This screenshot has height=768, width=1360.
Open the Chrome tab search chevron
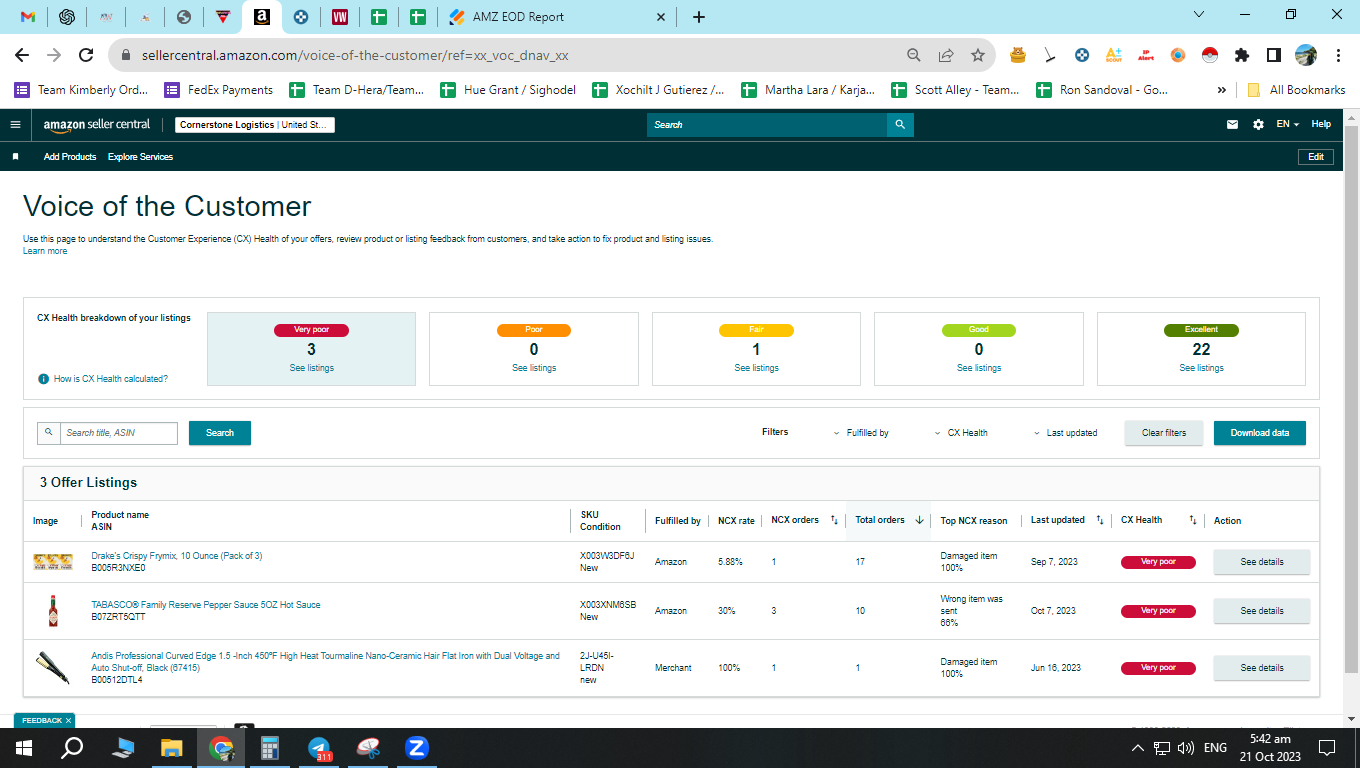[x=1200, y=14]
